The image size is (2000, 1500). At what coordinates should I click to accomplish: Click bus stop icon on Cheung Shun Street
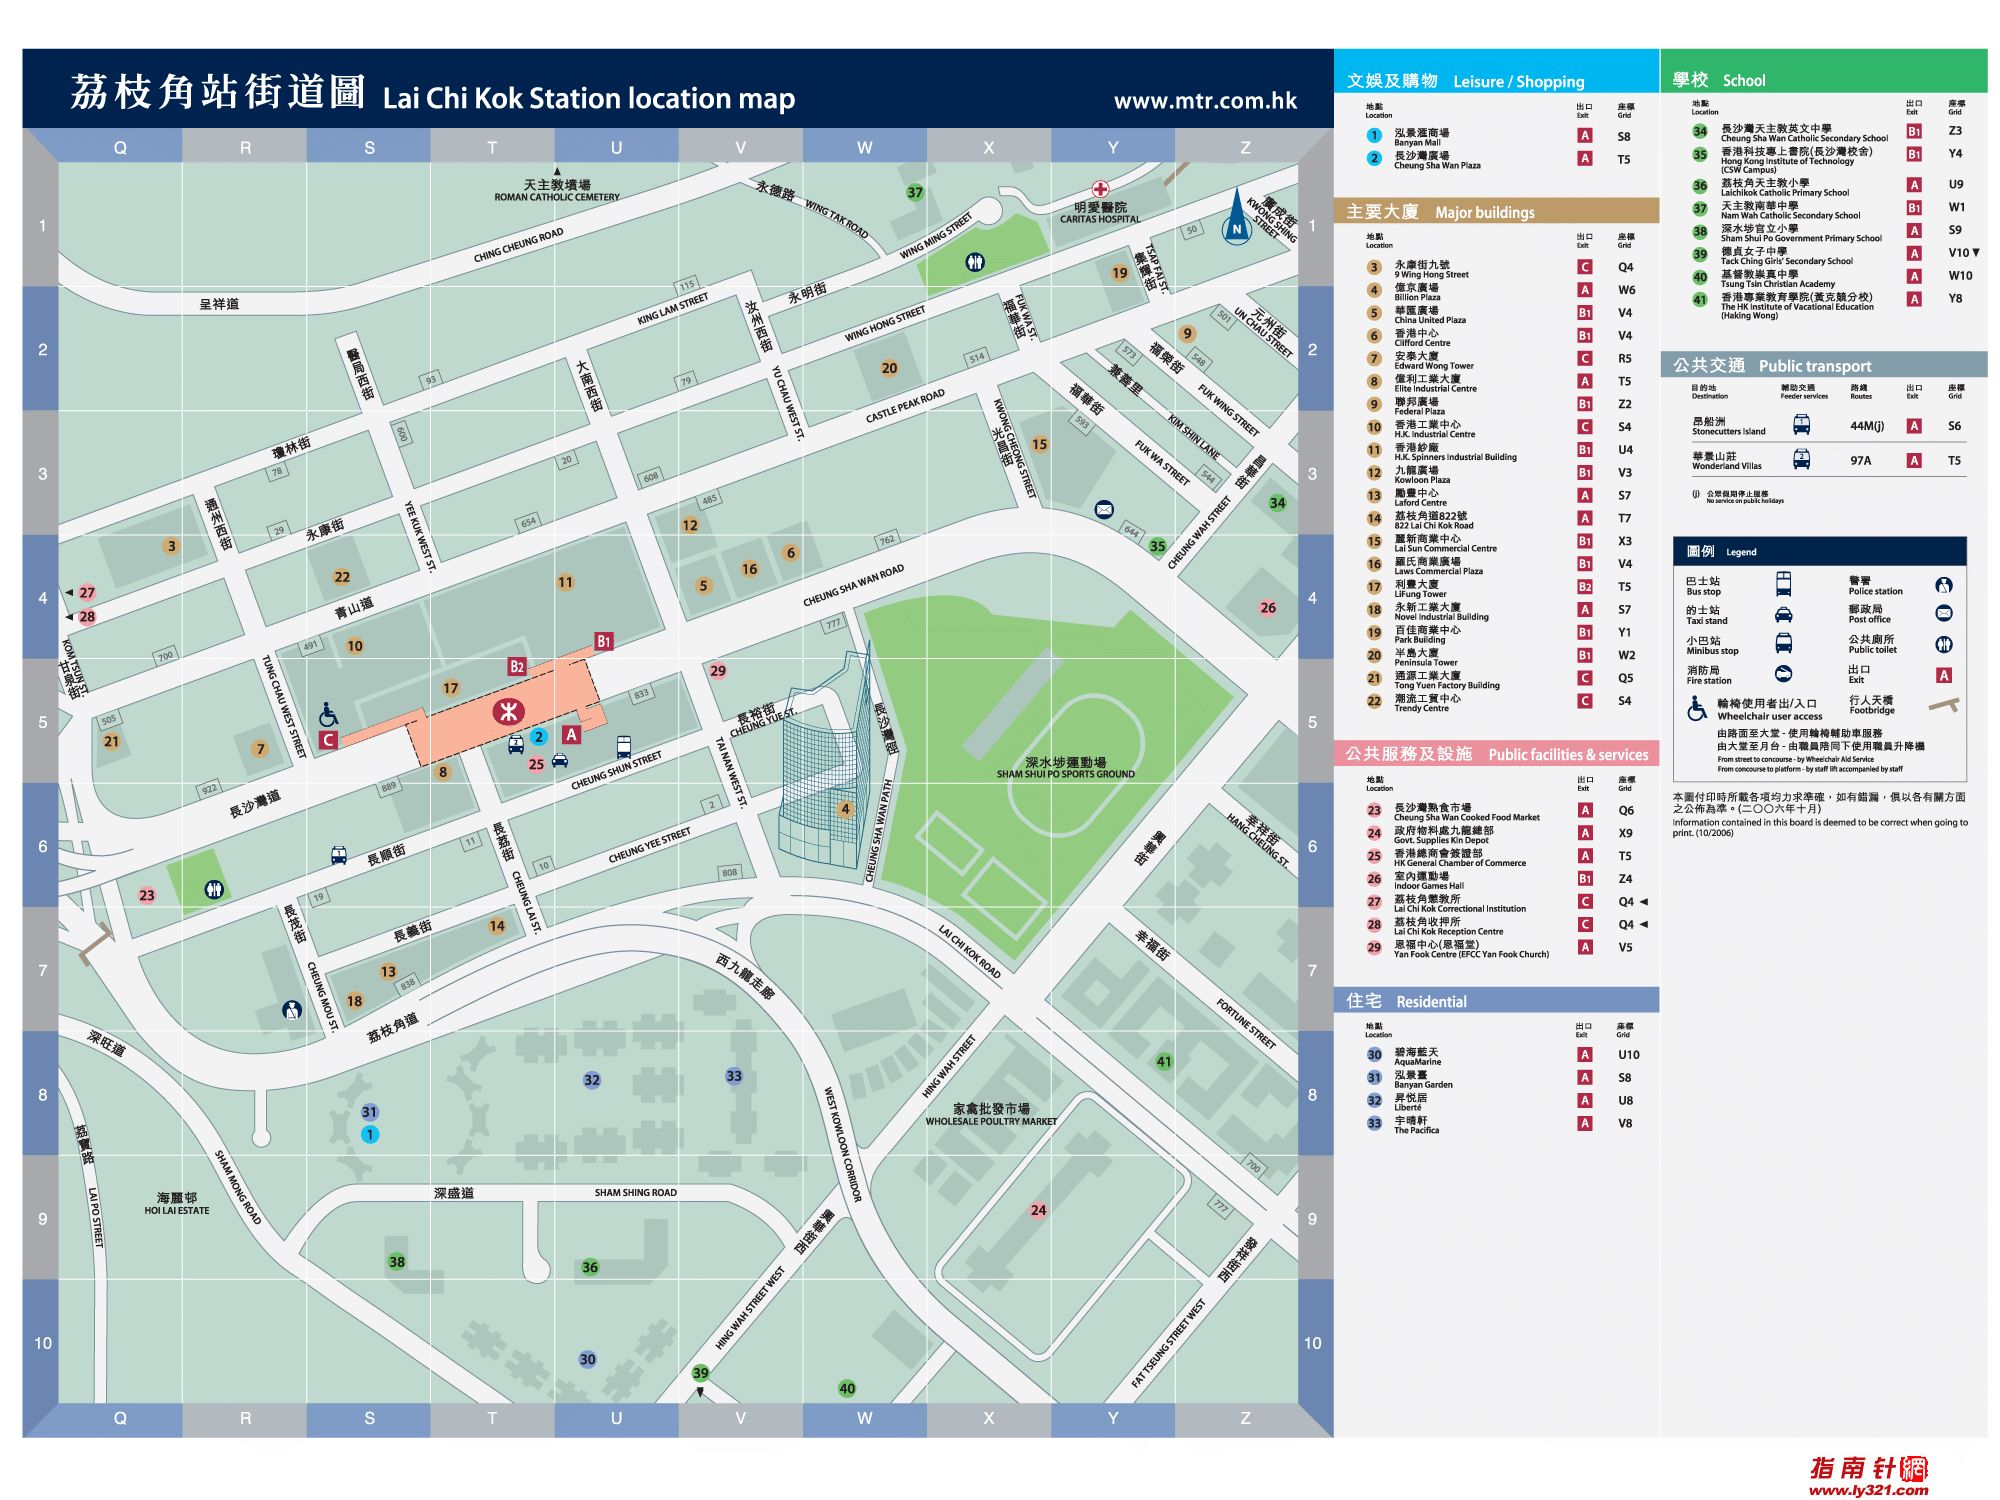pos(624,746)
